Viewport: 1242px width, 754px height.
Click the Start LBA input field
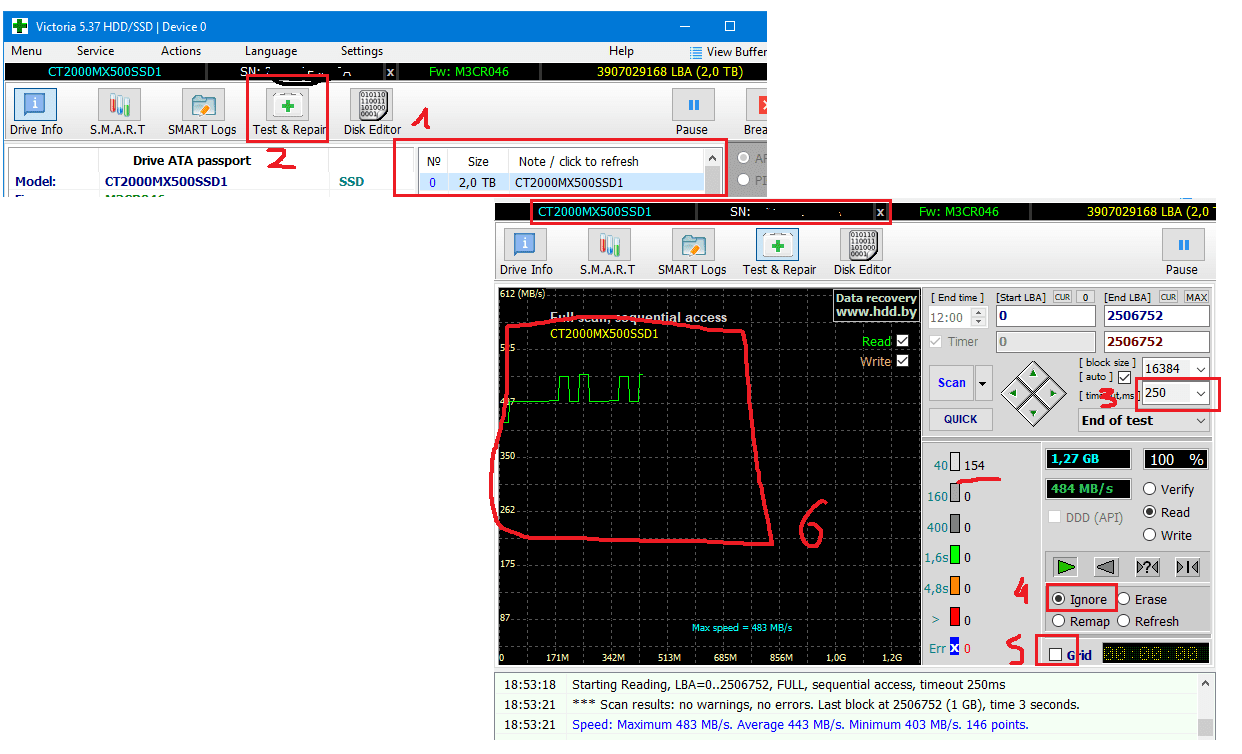(1045, 317)
